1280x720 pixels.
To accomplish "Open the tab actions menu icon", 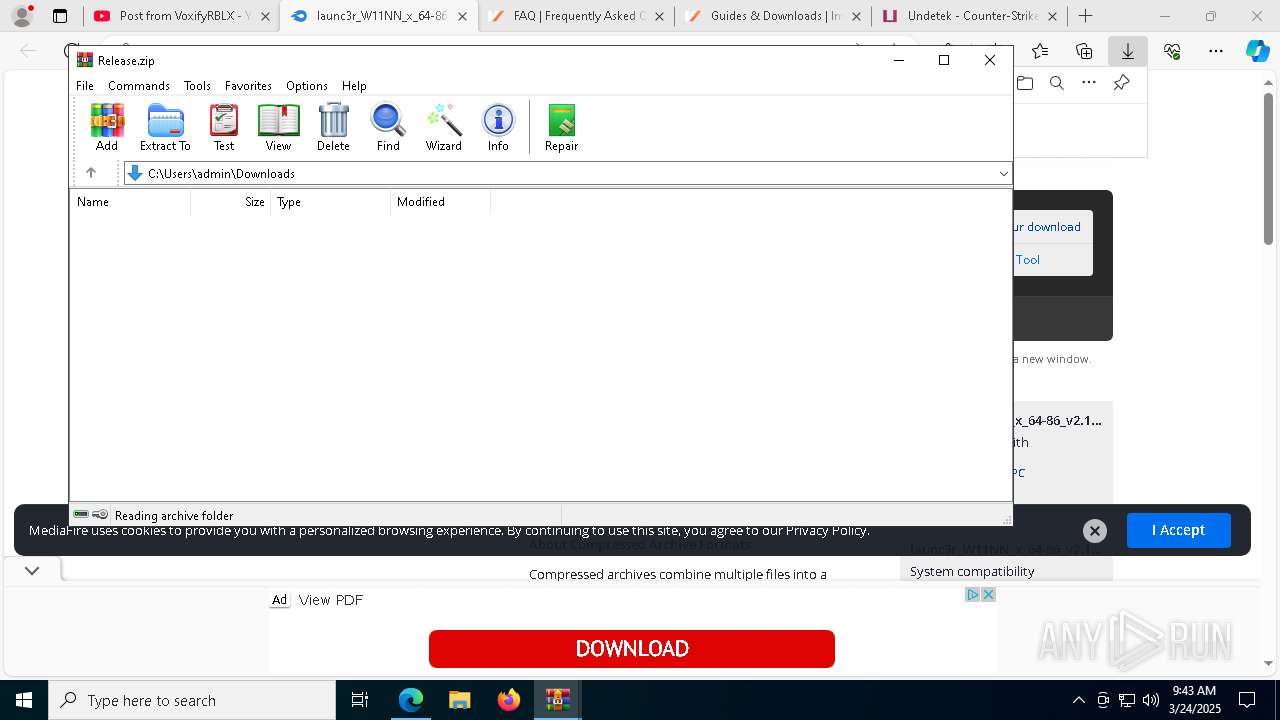I will tap(60, 16).
